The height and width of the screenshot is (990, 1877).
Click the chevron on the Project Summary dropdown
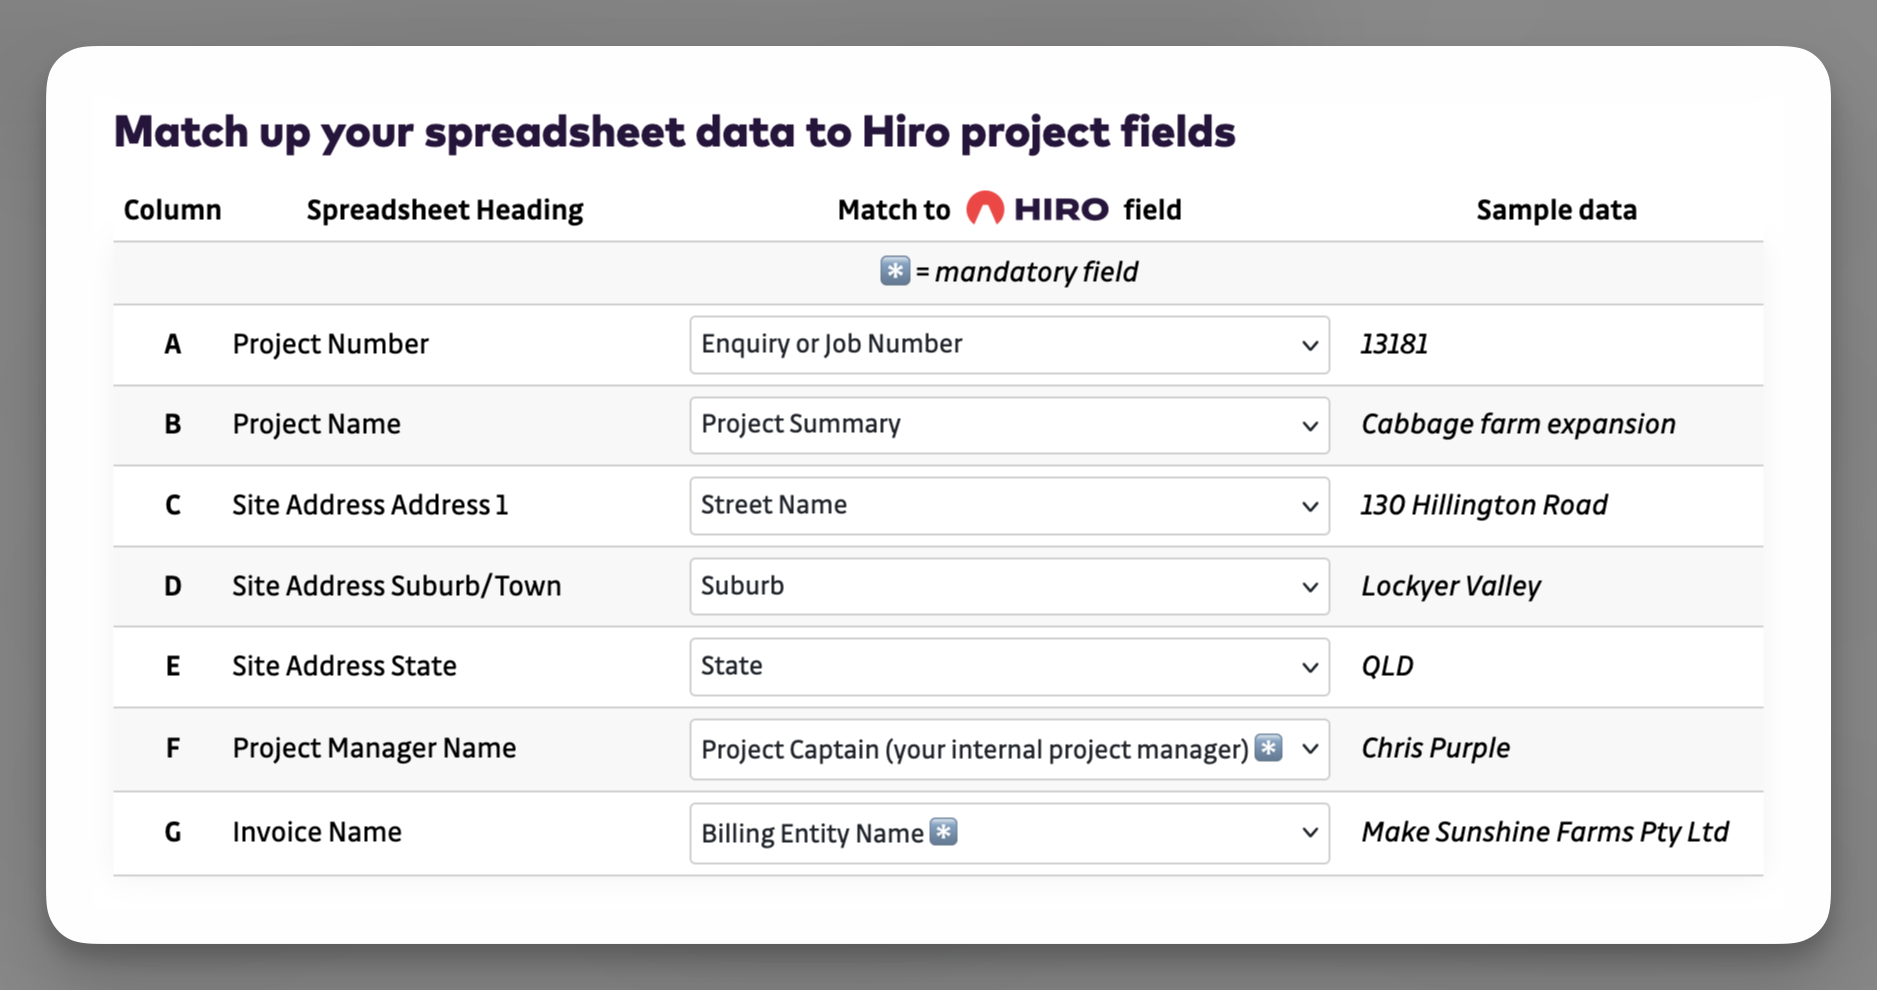point(1308,425)
